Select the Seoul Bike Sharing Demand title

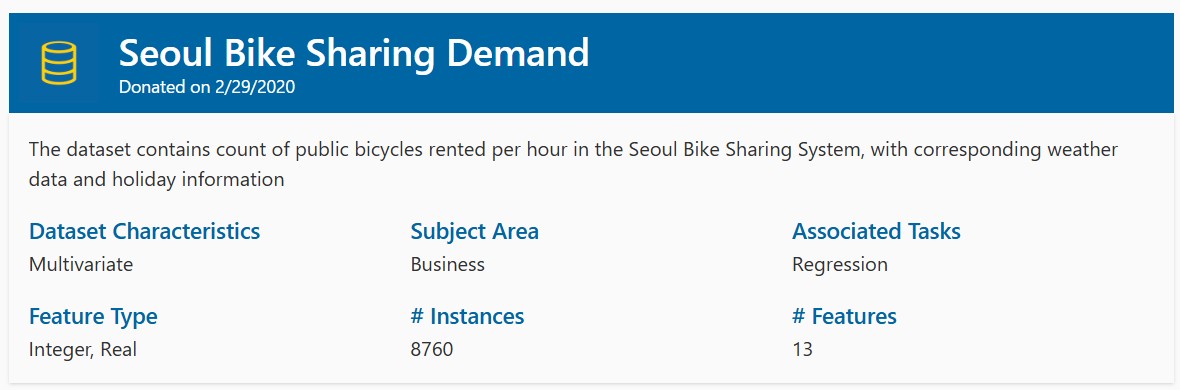pos(354,53)
